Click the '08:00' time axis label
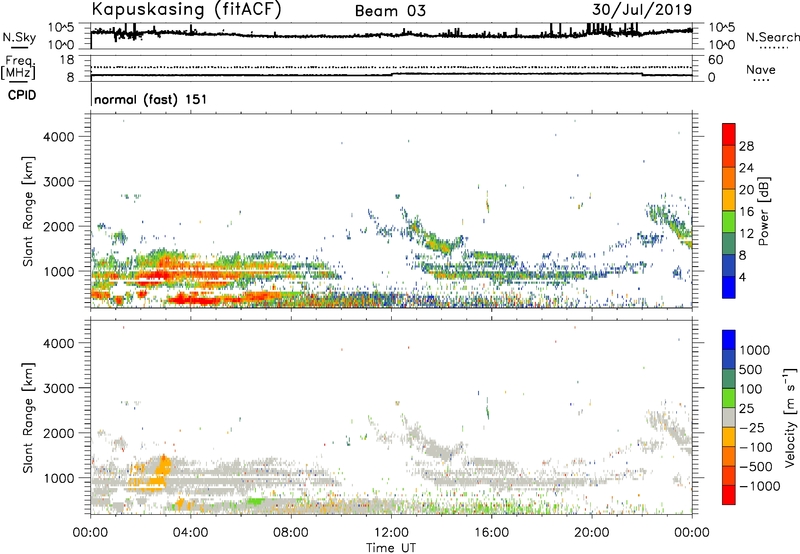Viewport: 800px width, 554px height. [291, 533]
